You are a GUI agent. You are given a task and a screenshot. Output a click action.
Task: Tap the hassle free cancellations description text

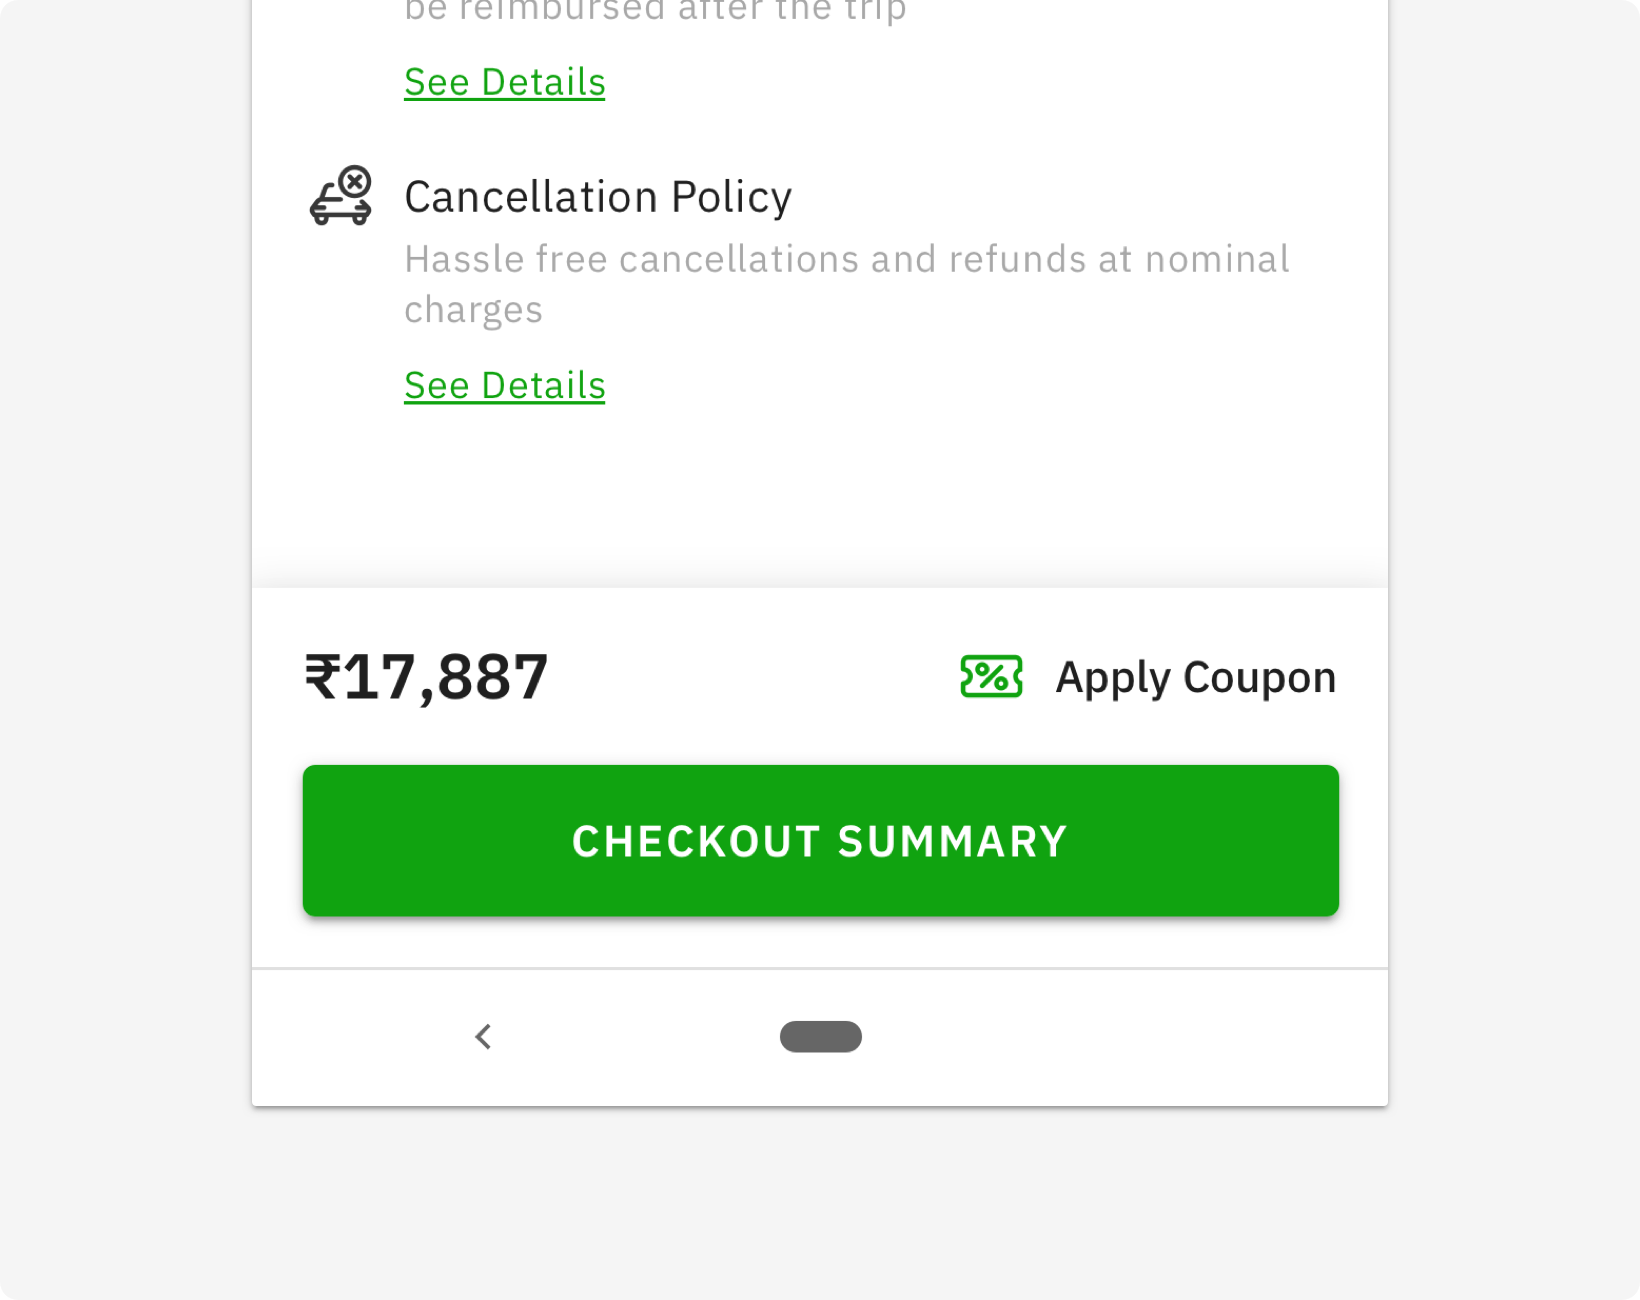(847, 284)
